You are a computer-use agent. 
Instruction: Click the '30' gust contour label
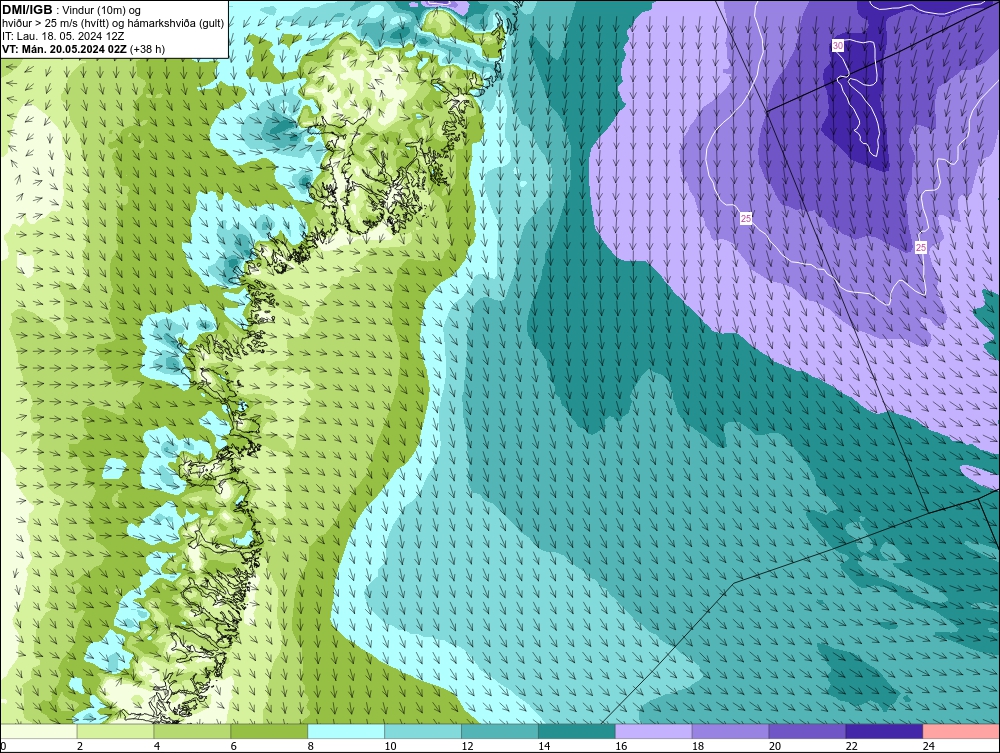click(838, 46)
